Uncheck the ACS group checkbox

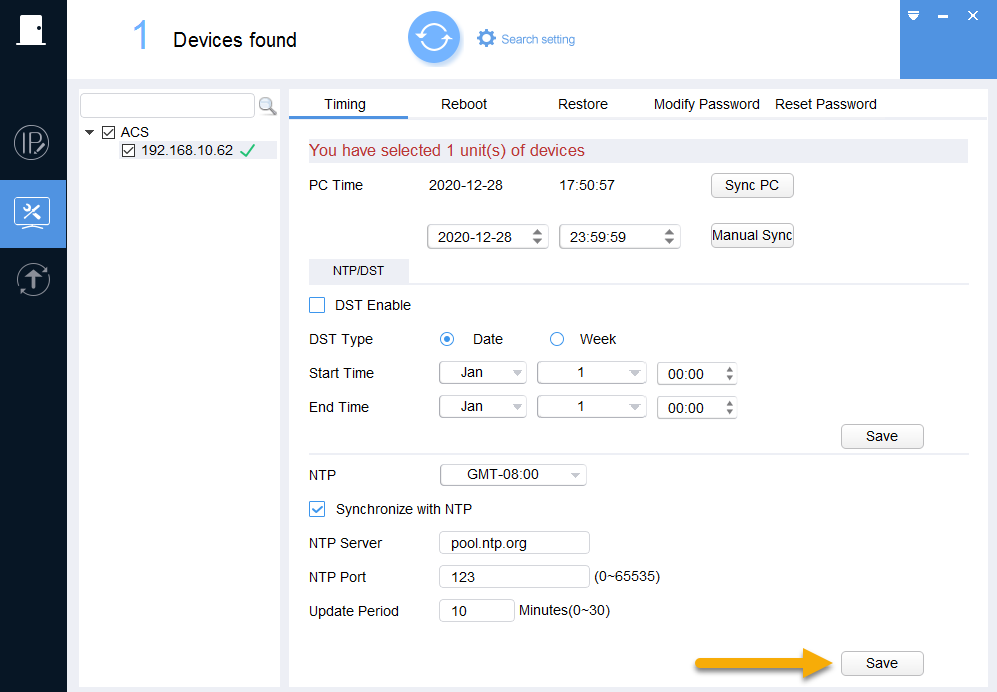109,132
